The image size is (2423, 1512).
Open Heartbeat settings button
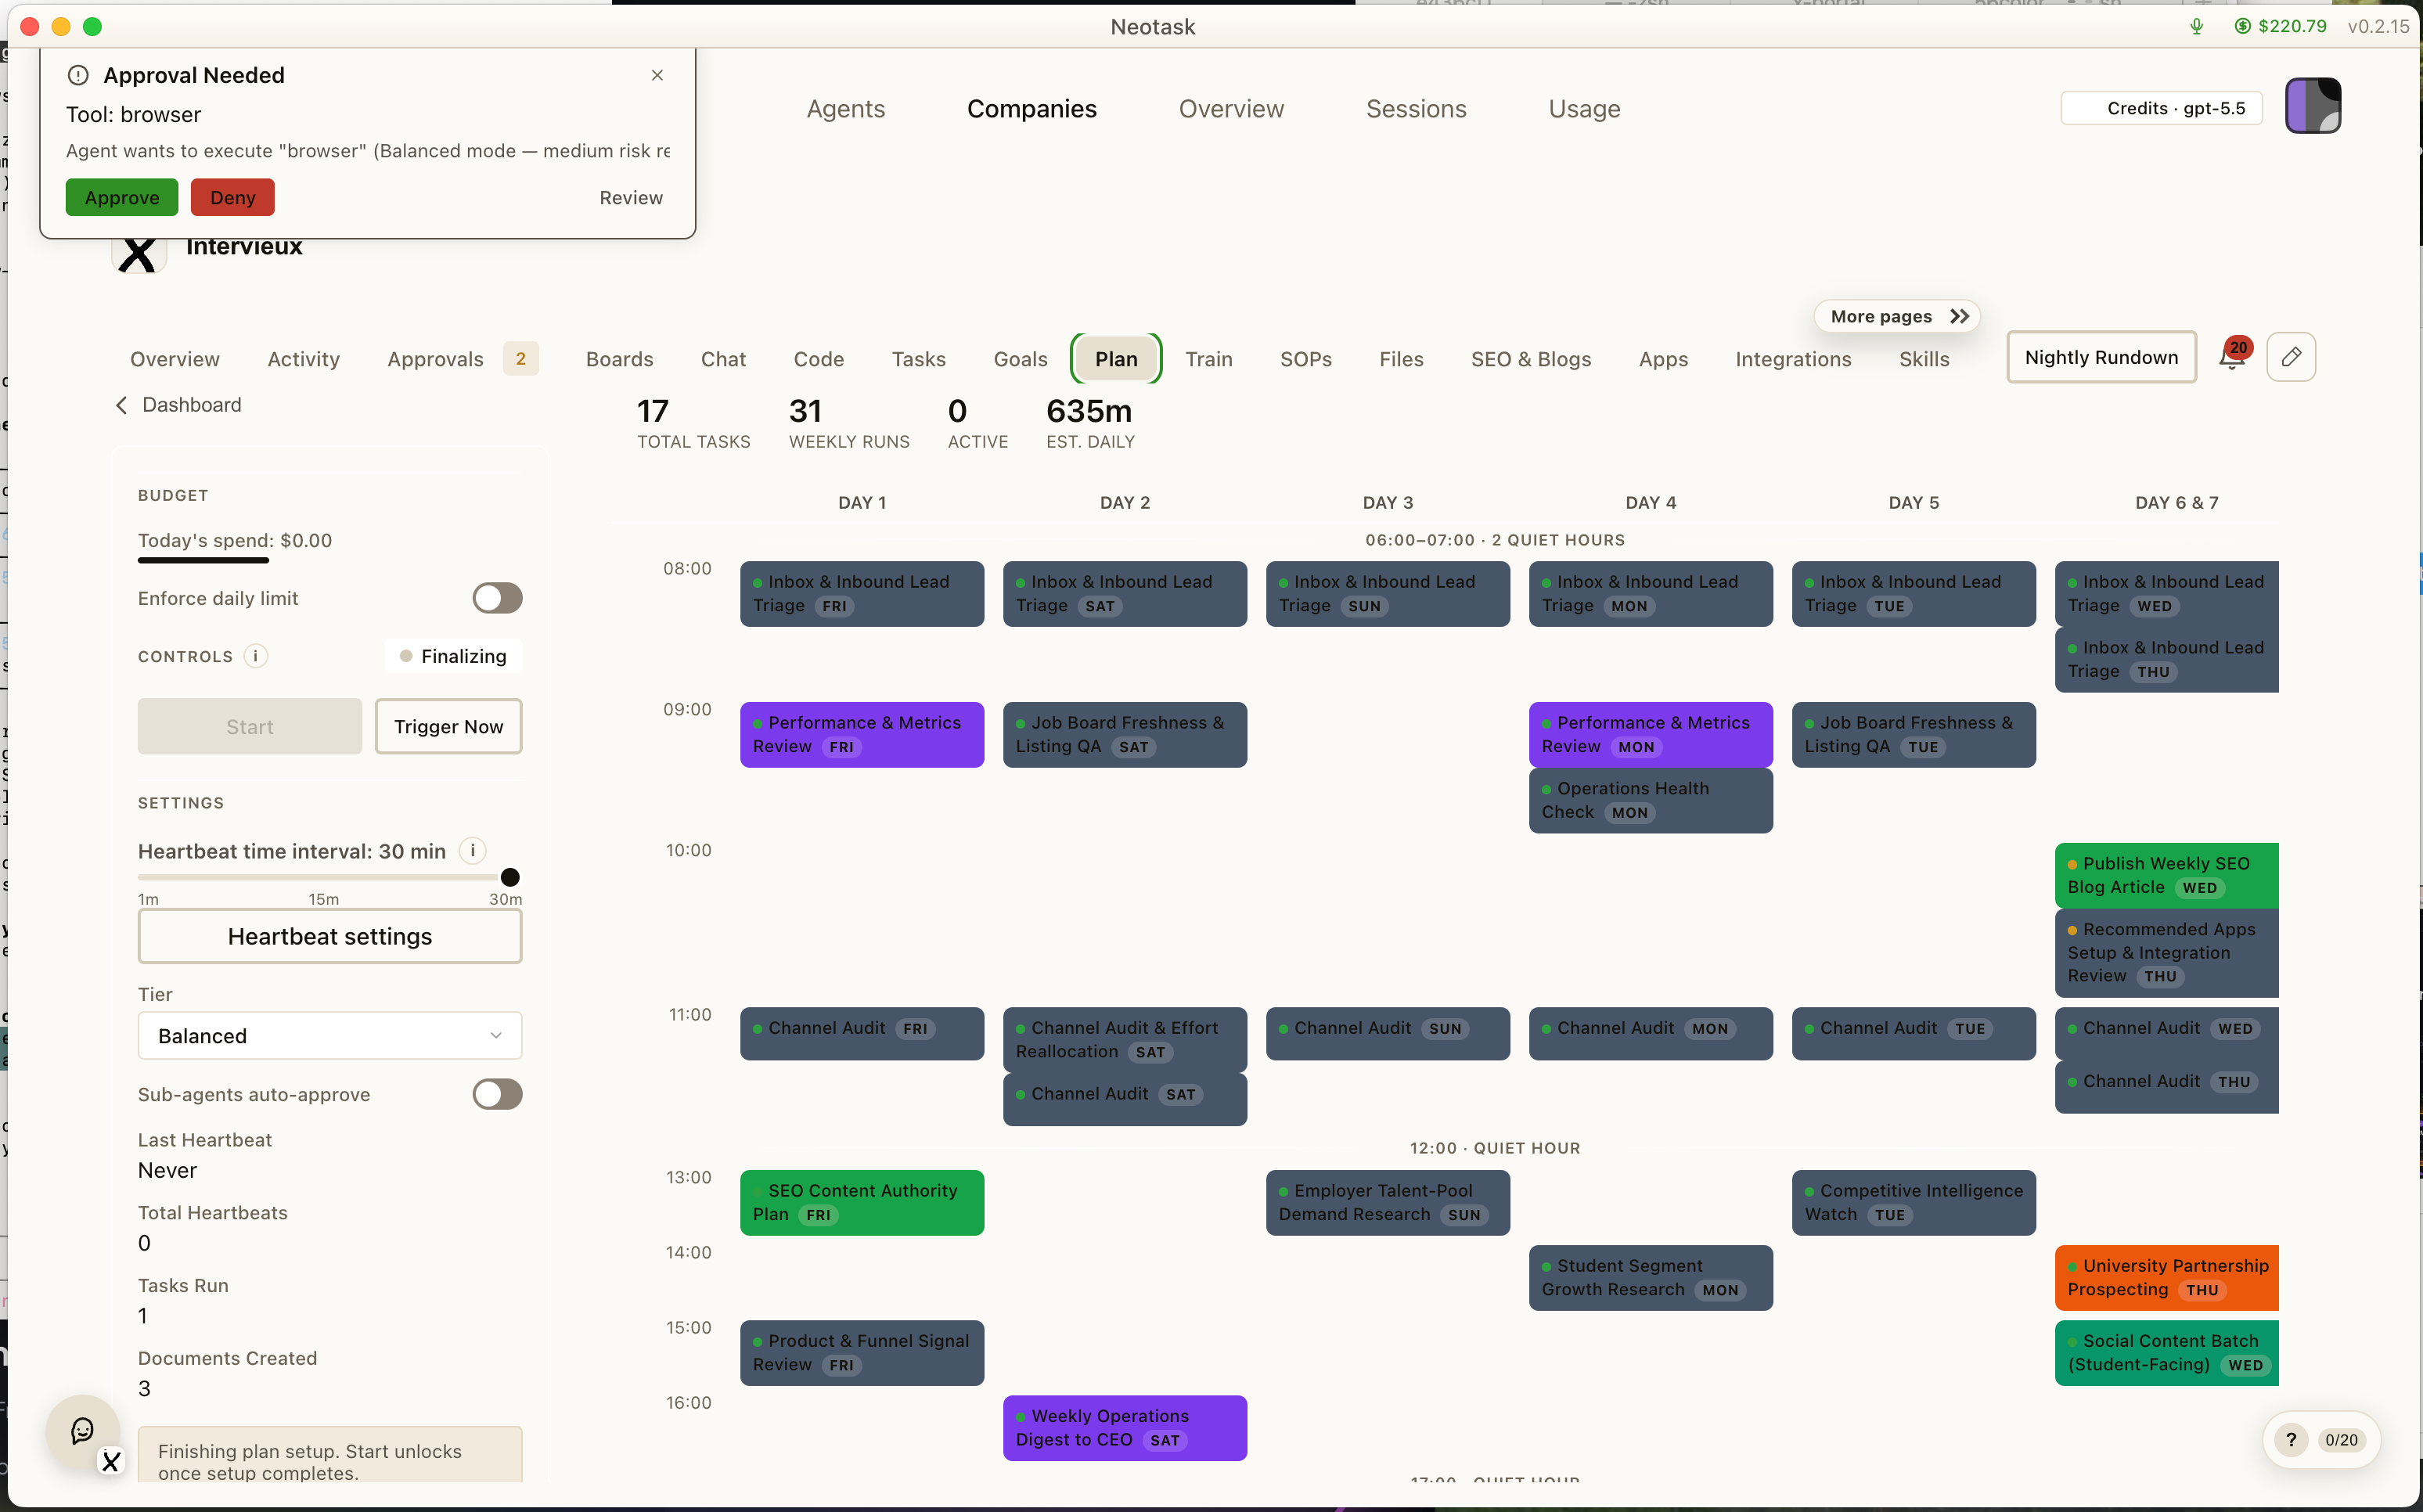coord(330,937)
